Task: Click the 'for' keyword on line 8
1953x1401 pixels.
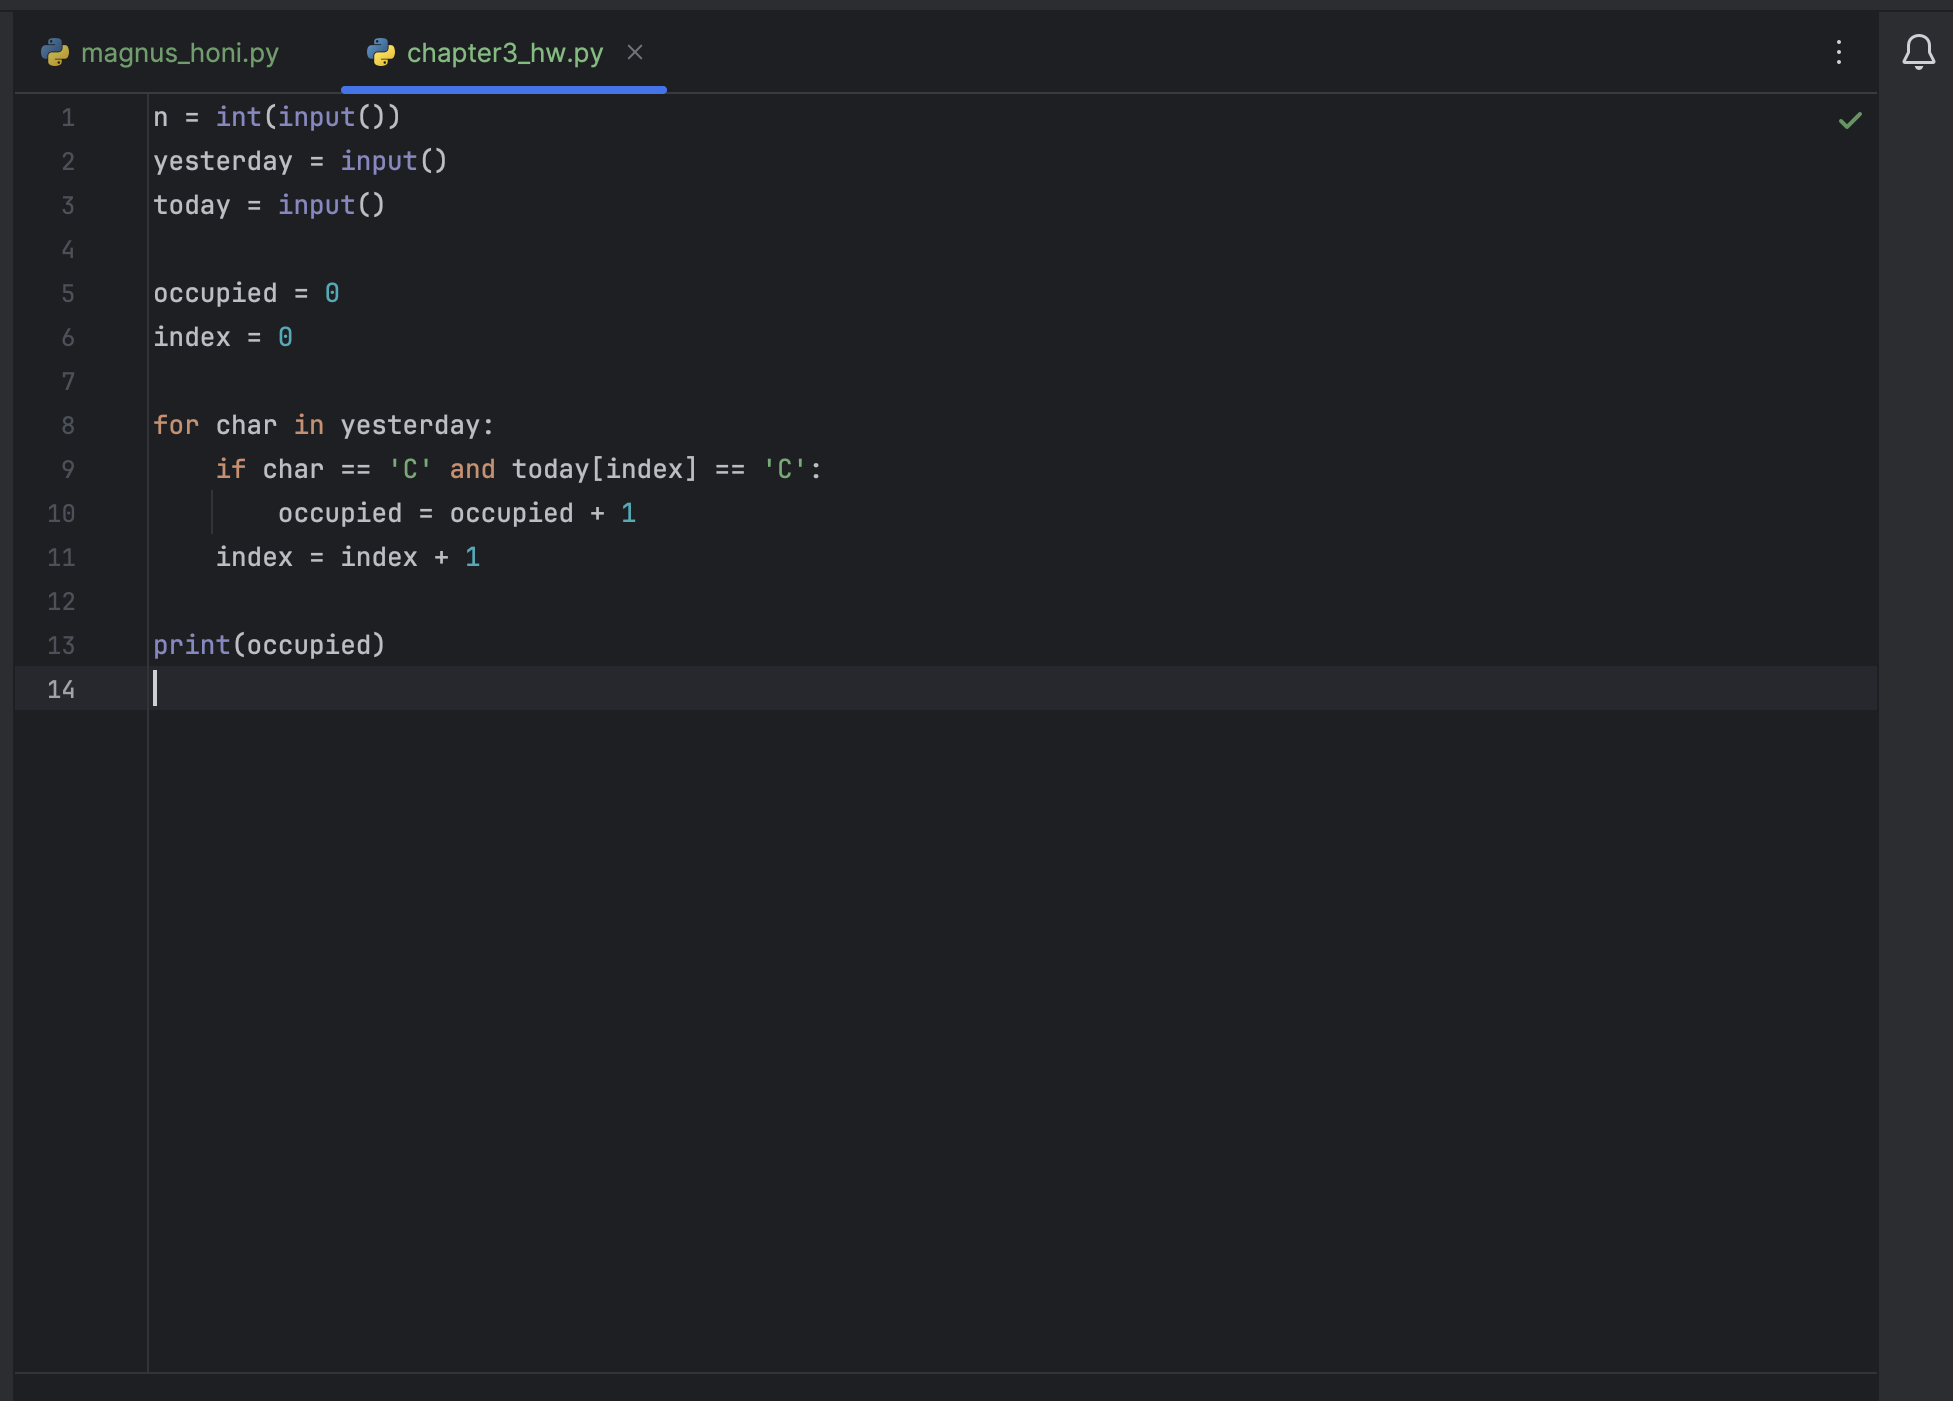Action: 176,426
